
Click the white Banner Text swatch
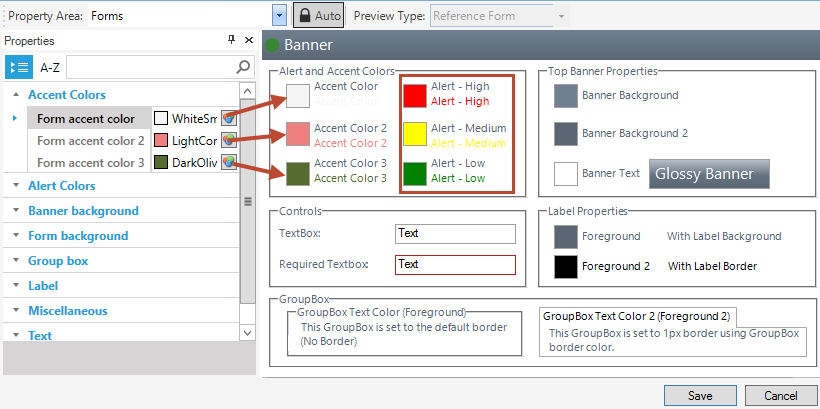566,174
